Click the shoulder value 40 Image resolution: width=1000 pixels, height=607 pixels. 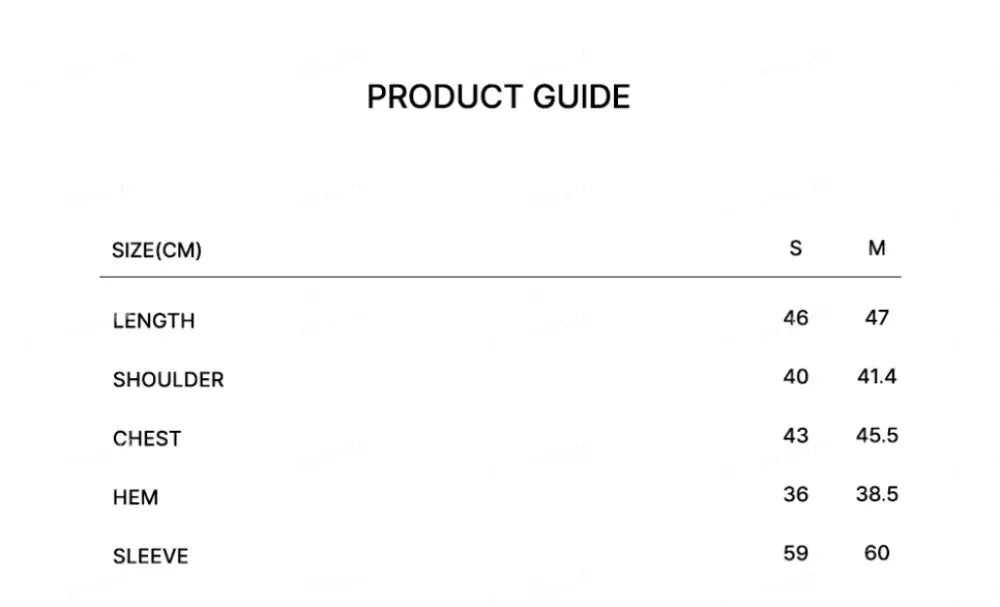(x=796, y=377)
